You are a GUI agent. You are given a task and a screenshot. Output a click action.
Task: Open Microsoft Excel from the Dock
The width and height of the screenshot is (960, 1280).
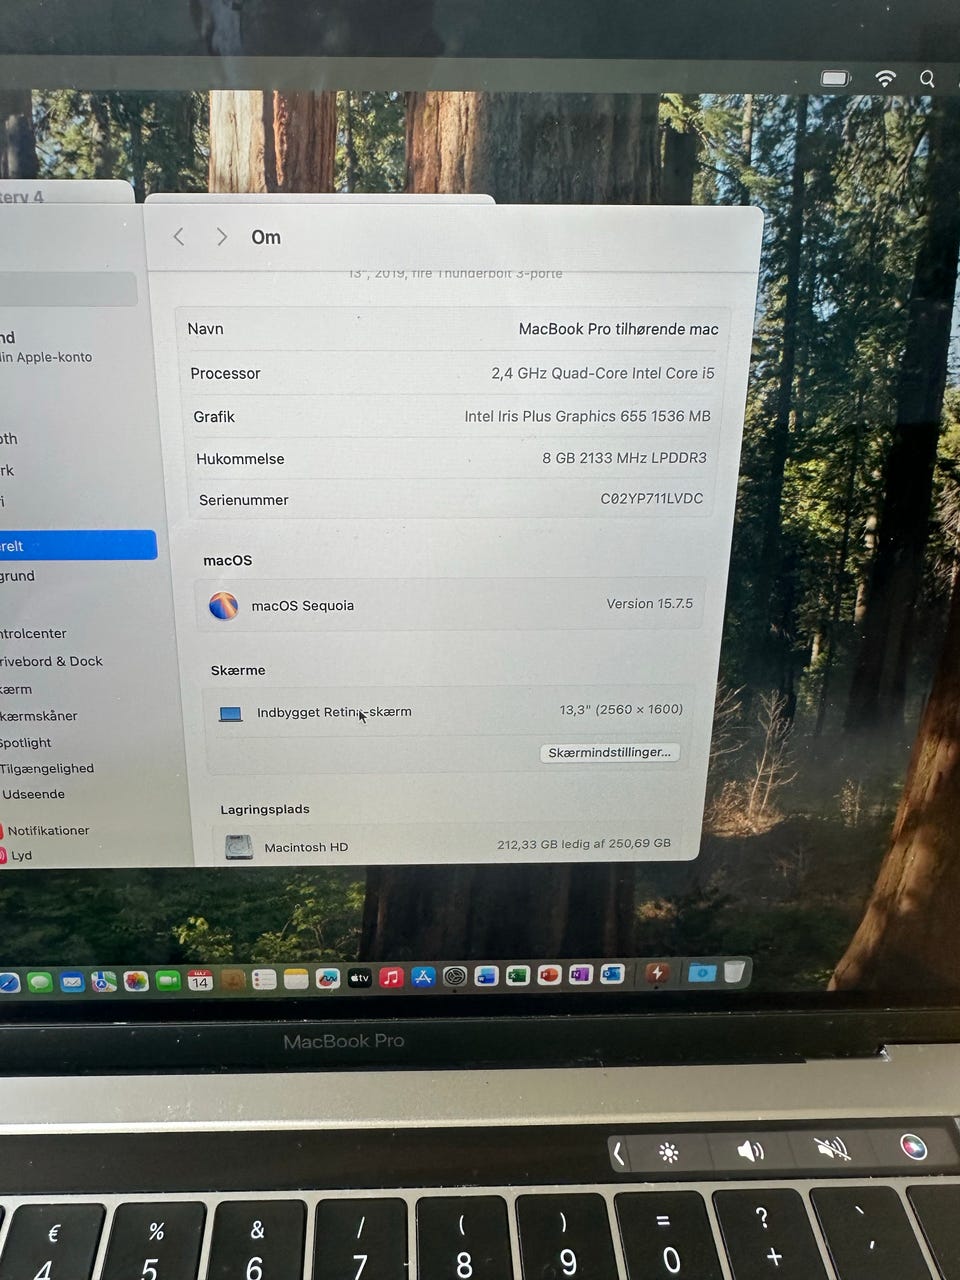tap(517, 975)
